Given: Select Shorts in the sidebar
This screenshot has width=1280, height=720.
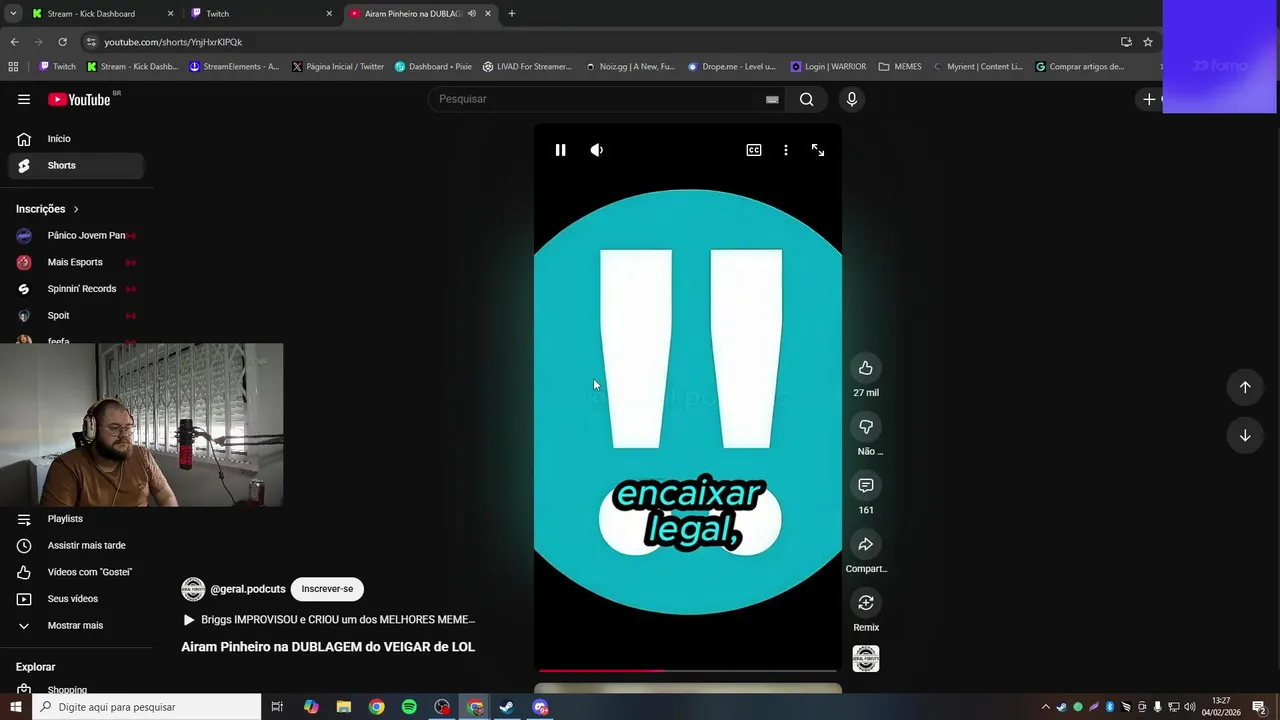Looking at the screenshot, I should (x=76, y=165).
